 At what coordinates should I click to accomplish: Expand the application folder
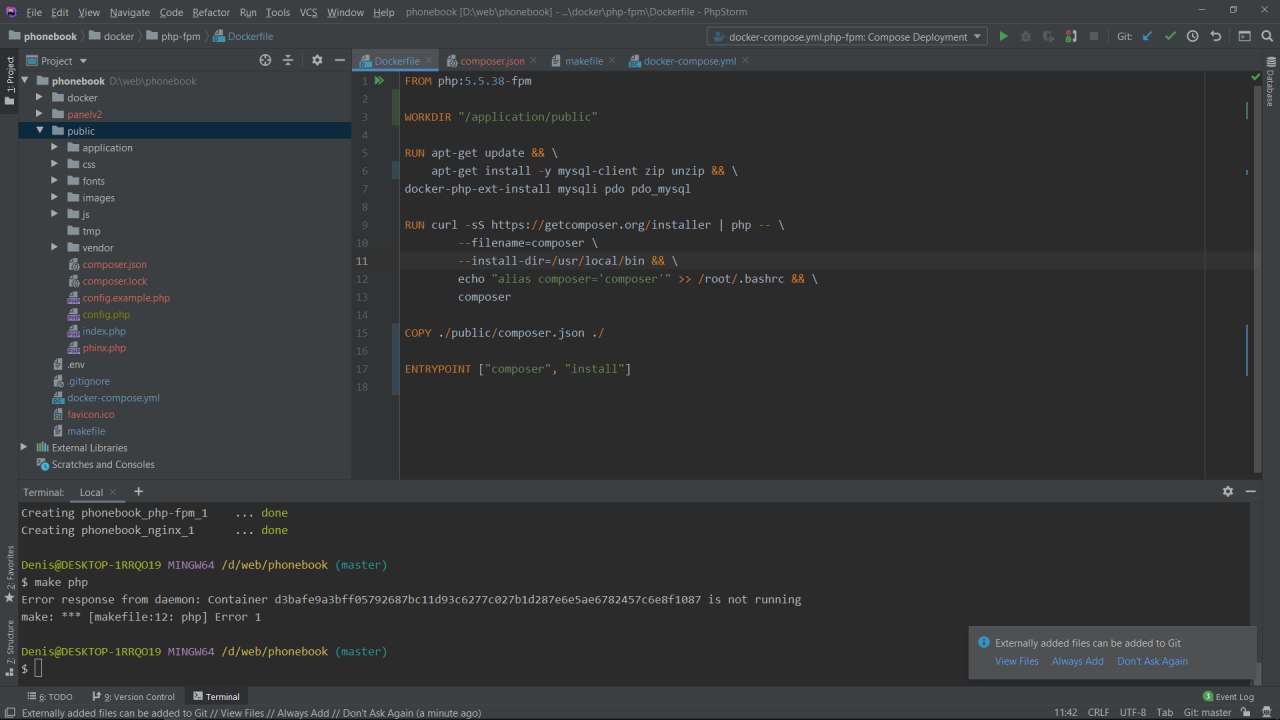point(55,147)
